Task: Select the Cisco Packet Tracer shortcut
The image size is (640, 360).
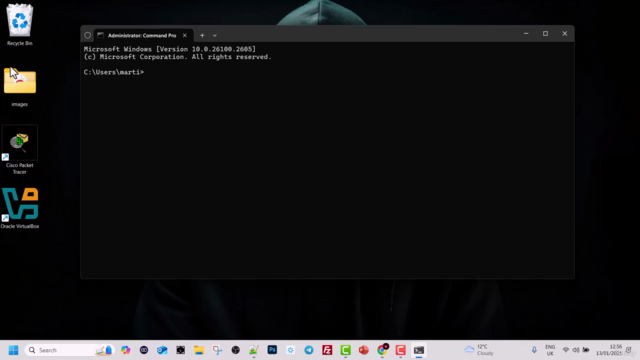Action: (x=20, y=150)
